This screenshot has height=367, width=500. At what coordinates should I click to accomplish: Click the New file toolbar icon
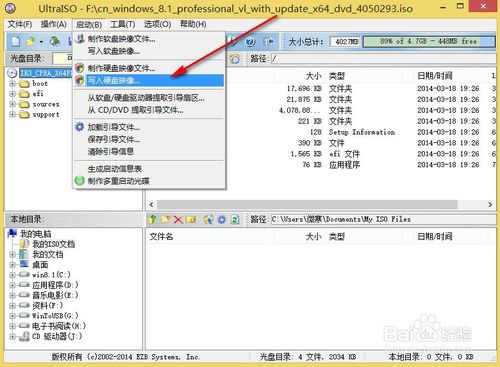pyautogui.click(x=15, y=41)
